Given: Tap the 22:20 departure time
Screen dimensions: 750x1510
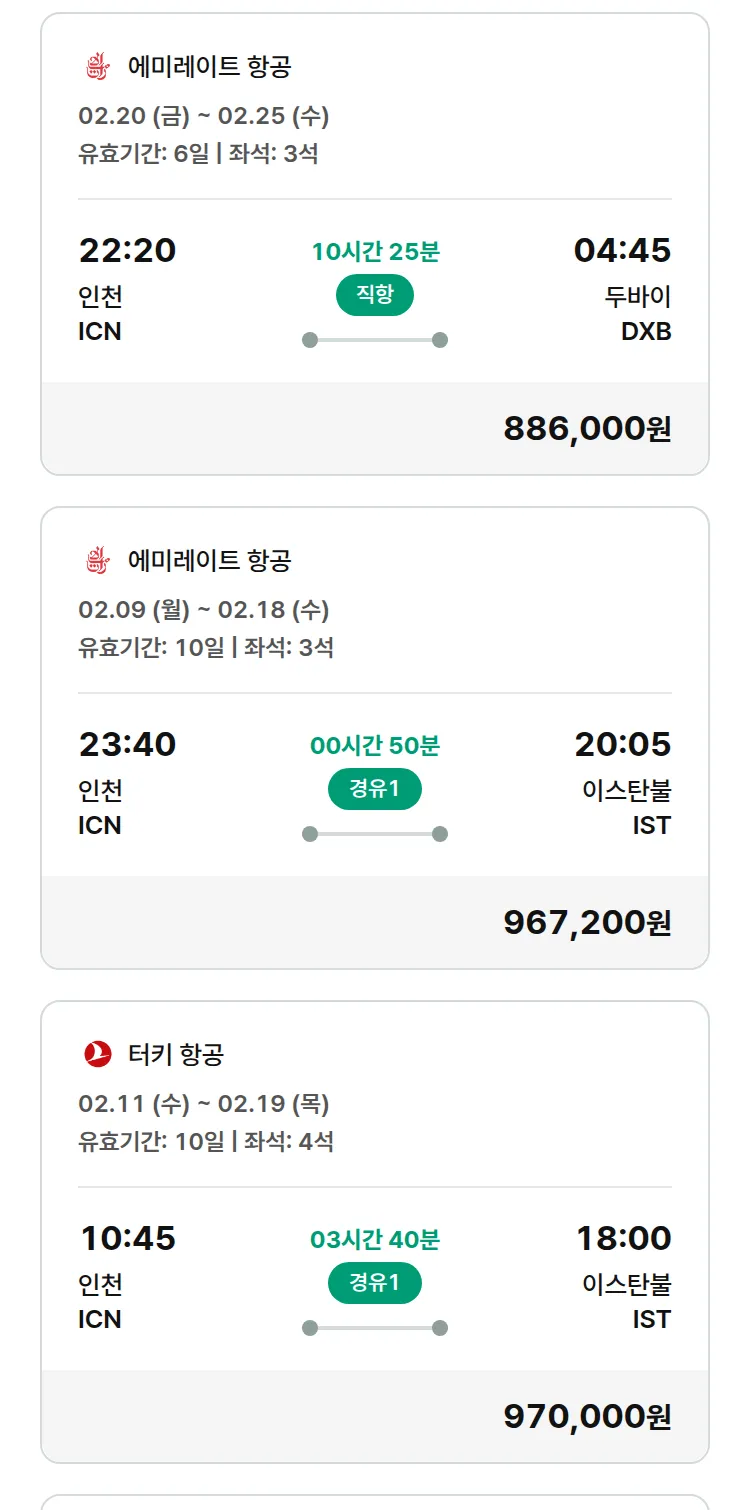Looking at the screenshot, I should [127, 250].
